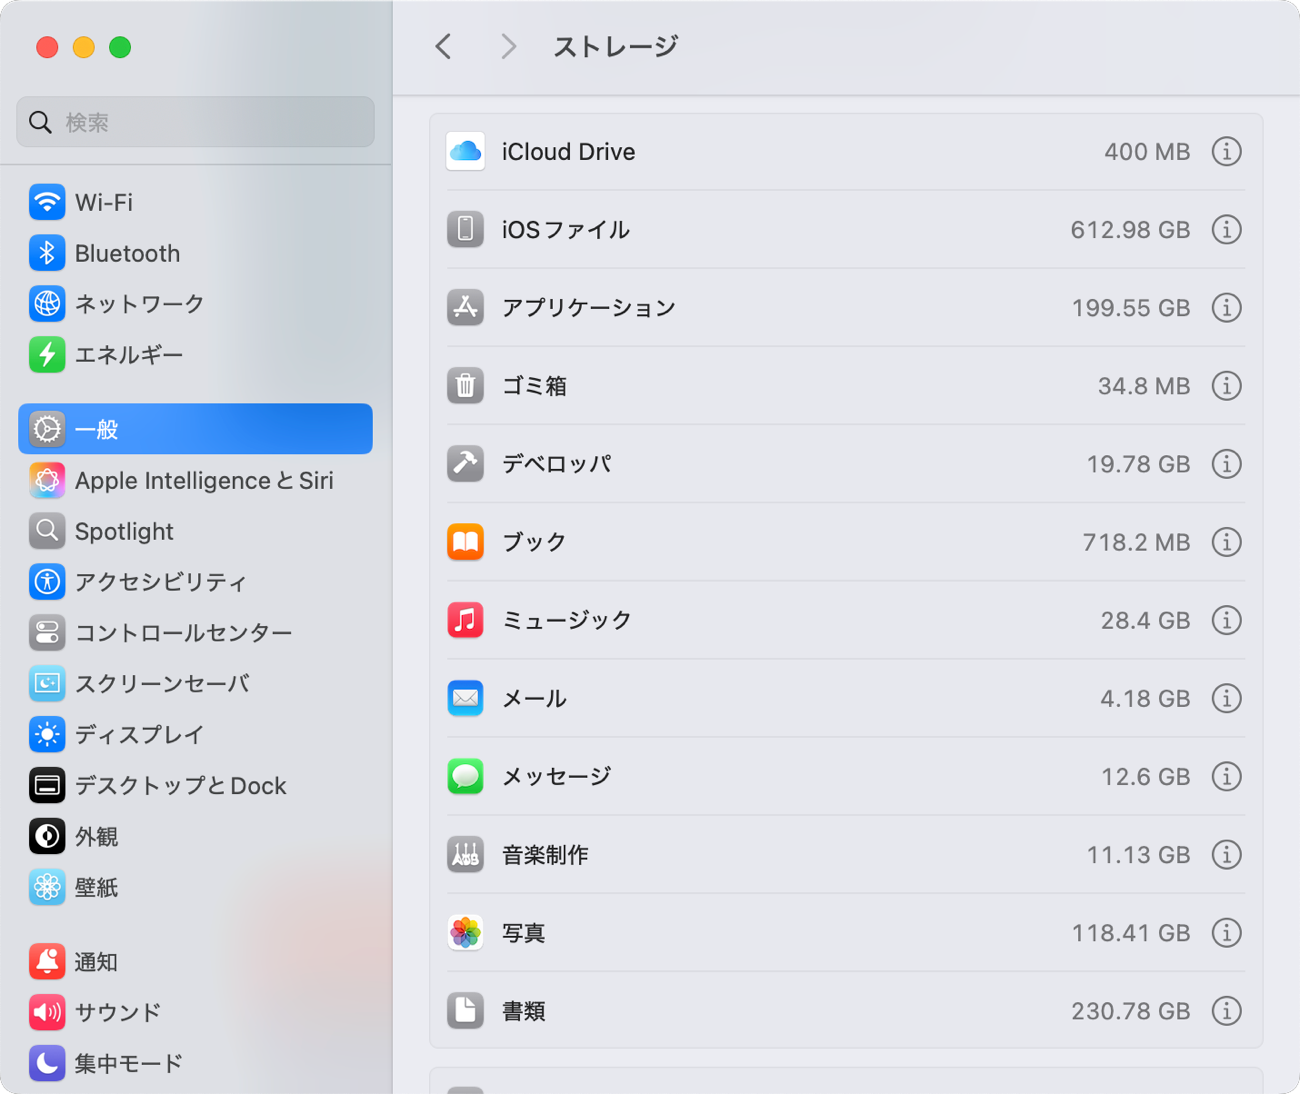Close the settings window with red button
1300x1094 pixels.
(47, 47)
